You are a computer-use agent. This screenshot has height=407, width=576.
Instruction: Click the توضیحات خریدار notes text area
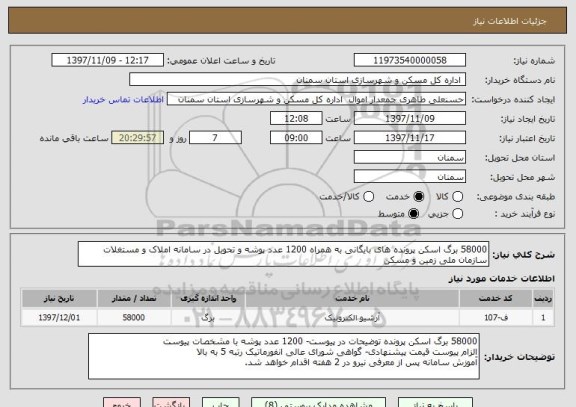[x=284, y=356]
